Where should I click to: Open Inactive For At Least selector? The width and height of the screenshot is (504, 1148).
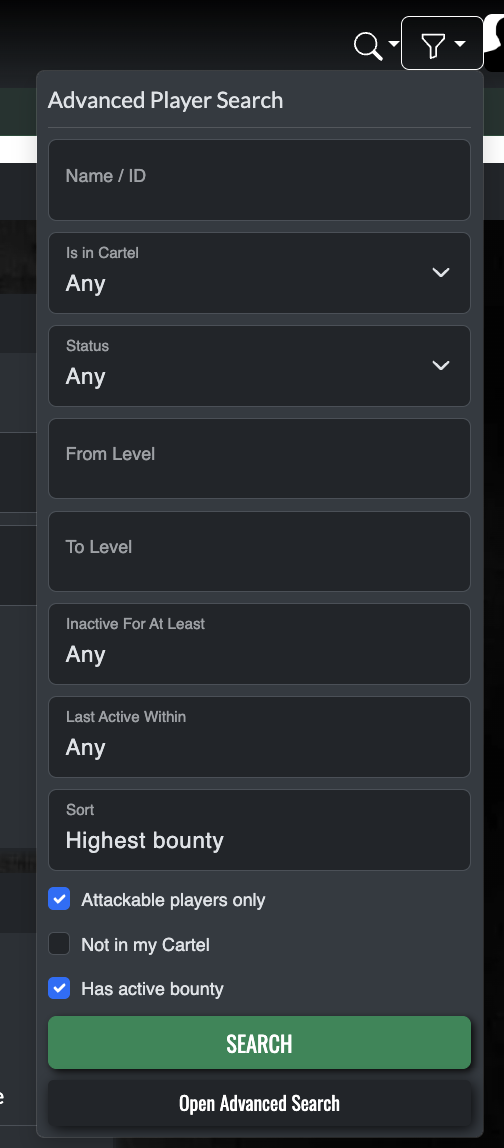coord(259,644)
